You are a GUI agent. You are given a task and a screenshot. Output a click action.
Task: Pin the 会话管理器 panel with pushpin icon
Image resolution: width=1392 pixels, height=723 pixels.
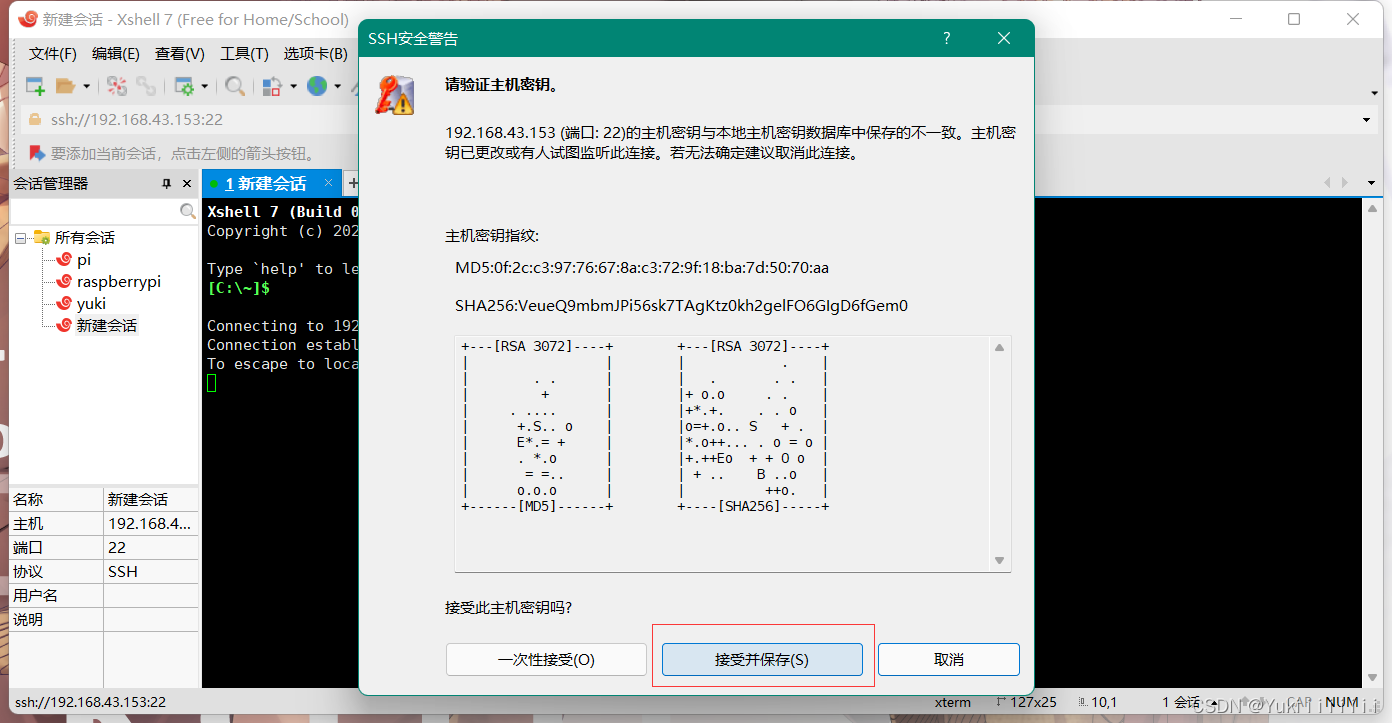pos(167,184)
